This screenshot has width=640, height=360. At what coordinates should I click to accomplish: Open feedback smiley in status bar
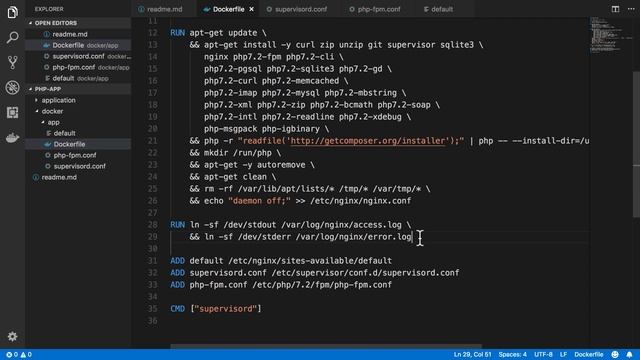point(615,355)
